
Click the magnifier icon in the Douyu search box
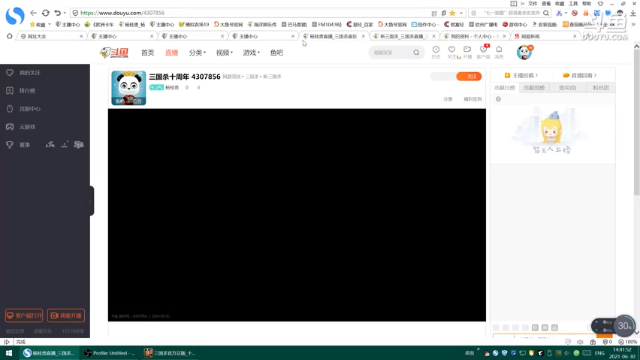[x=416, y=53]
